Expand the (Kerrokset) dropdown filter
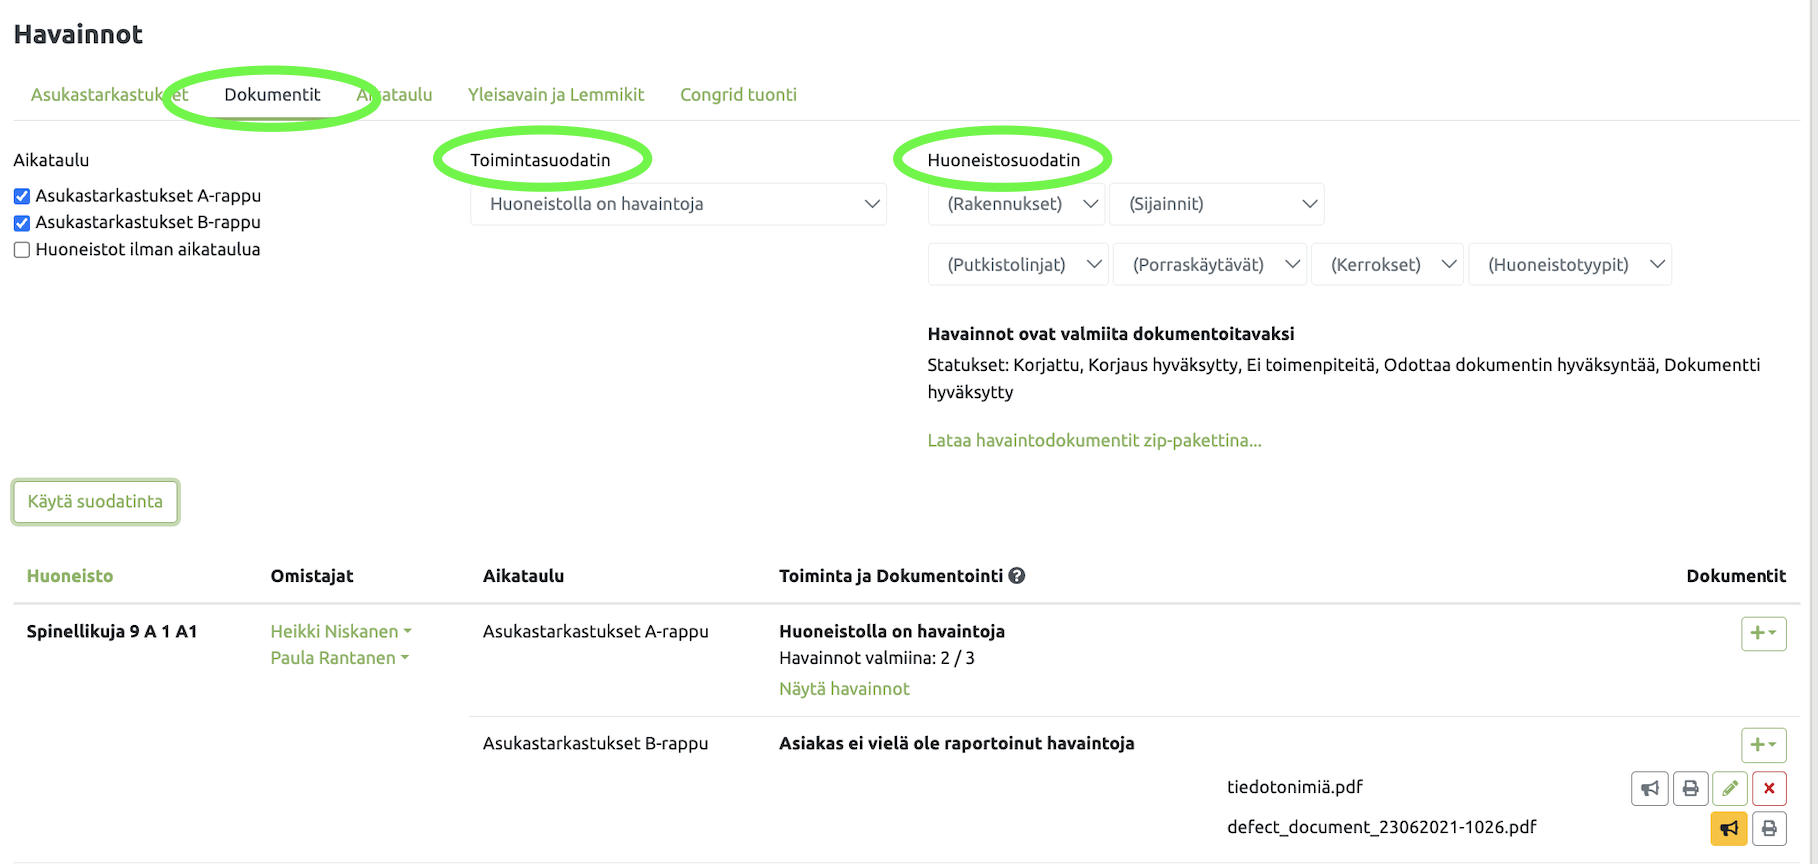This screenshot has width=1818, height=864. click(1387, 265)
